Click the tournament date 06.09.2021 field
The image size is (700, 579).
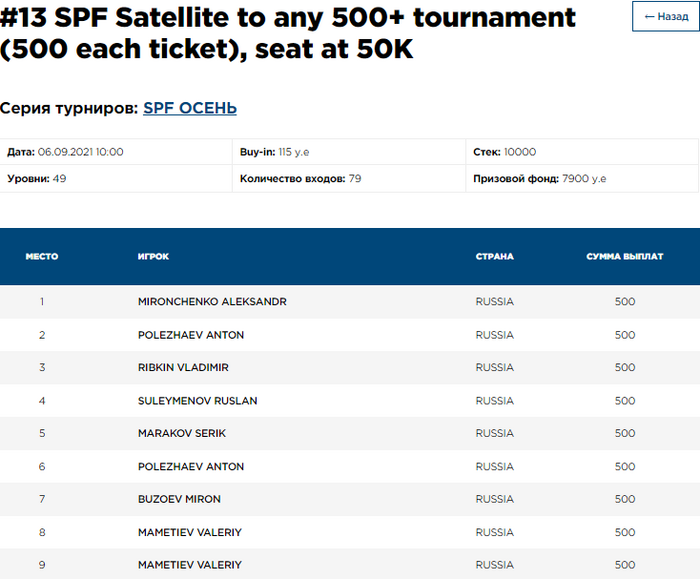65,152
